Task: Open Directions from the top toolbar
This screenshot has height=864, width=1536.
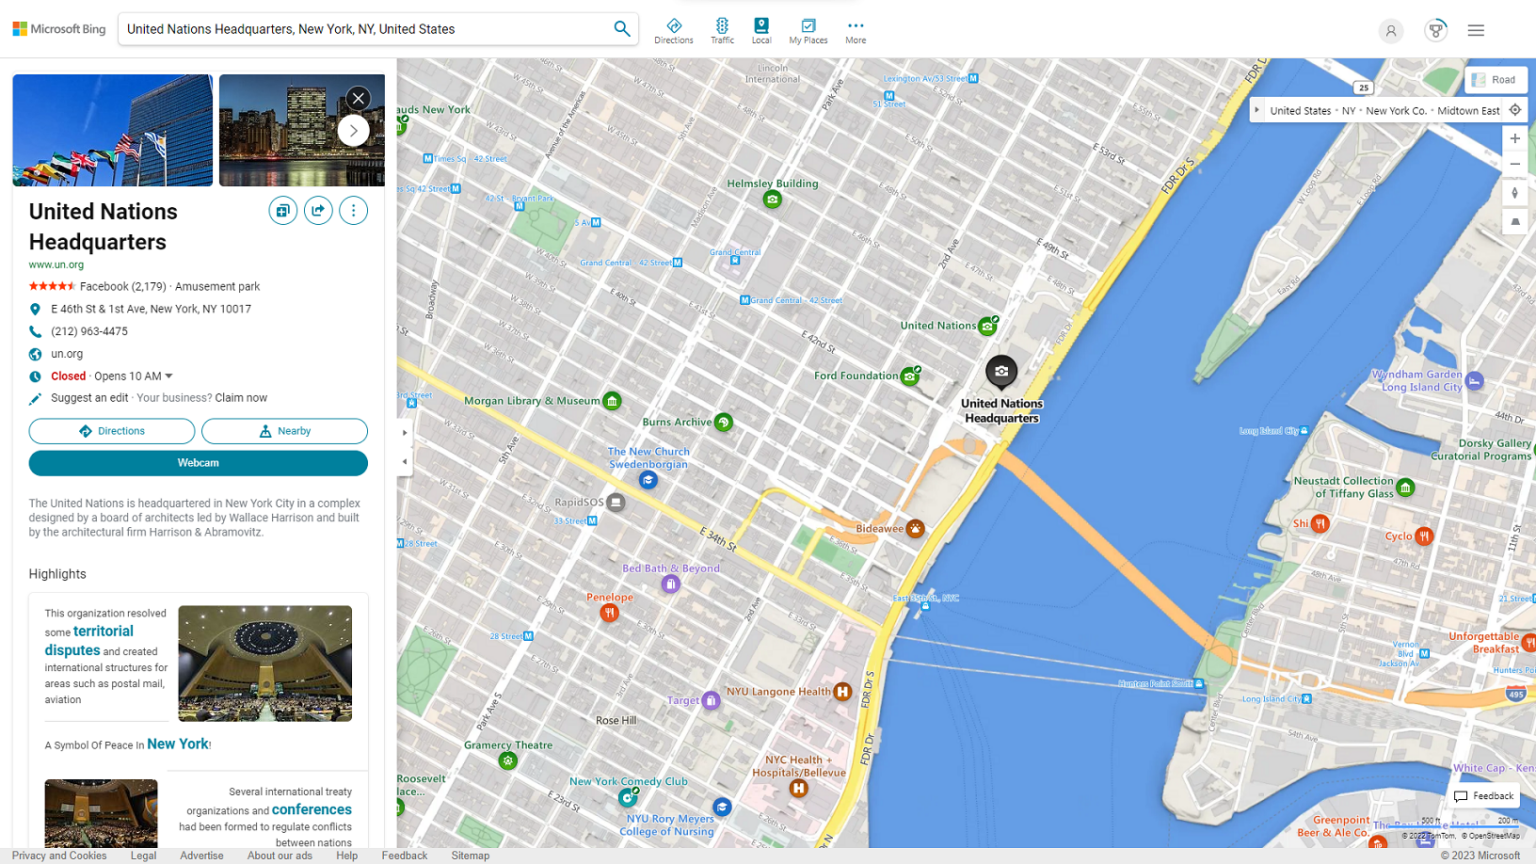Action: 674,29
